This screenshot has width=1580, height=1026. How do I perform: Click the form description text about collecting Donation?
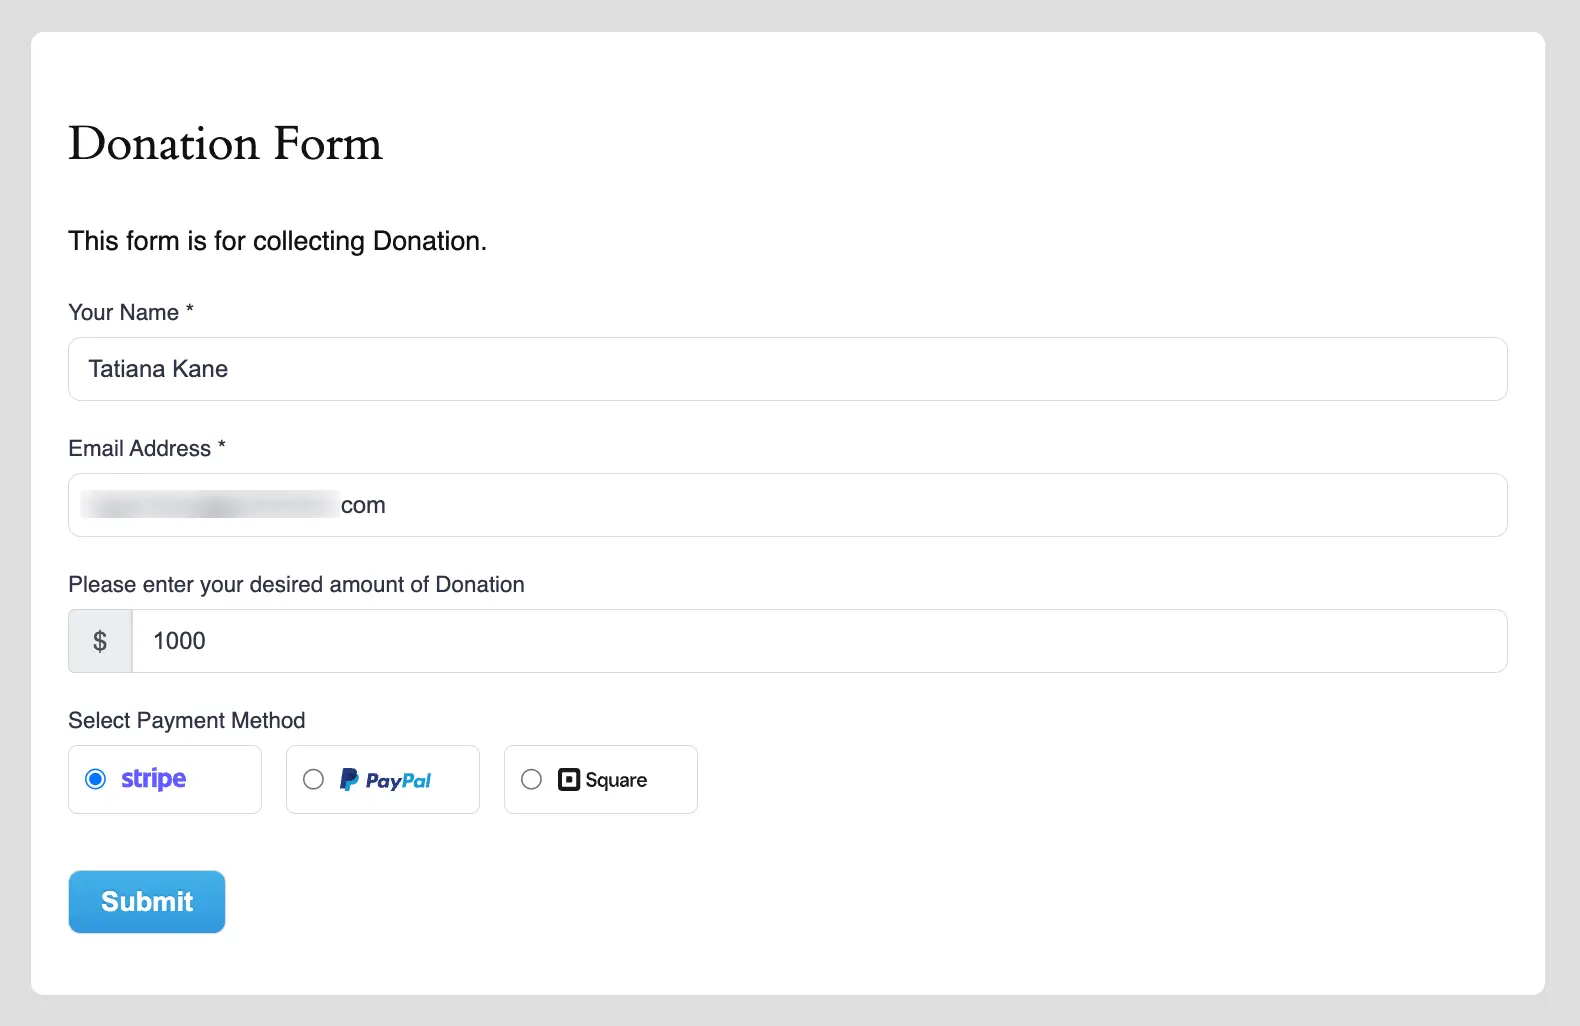[x=277, y=241]
